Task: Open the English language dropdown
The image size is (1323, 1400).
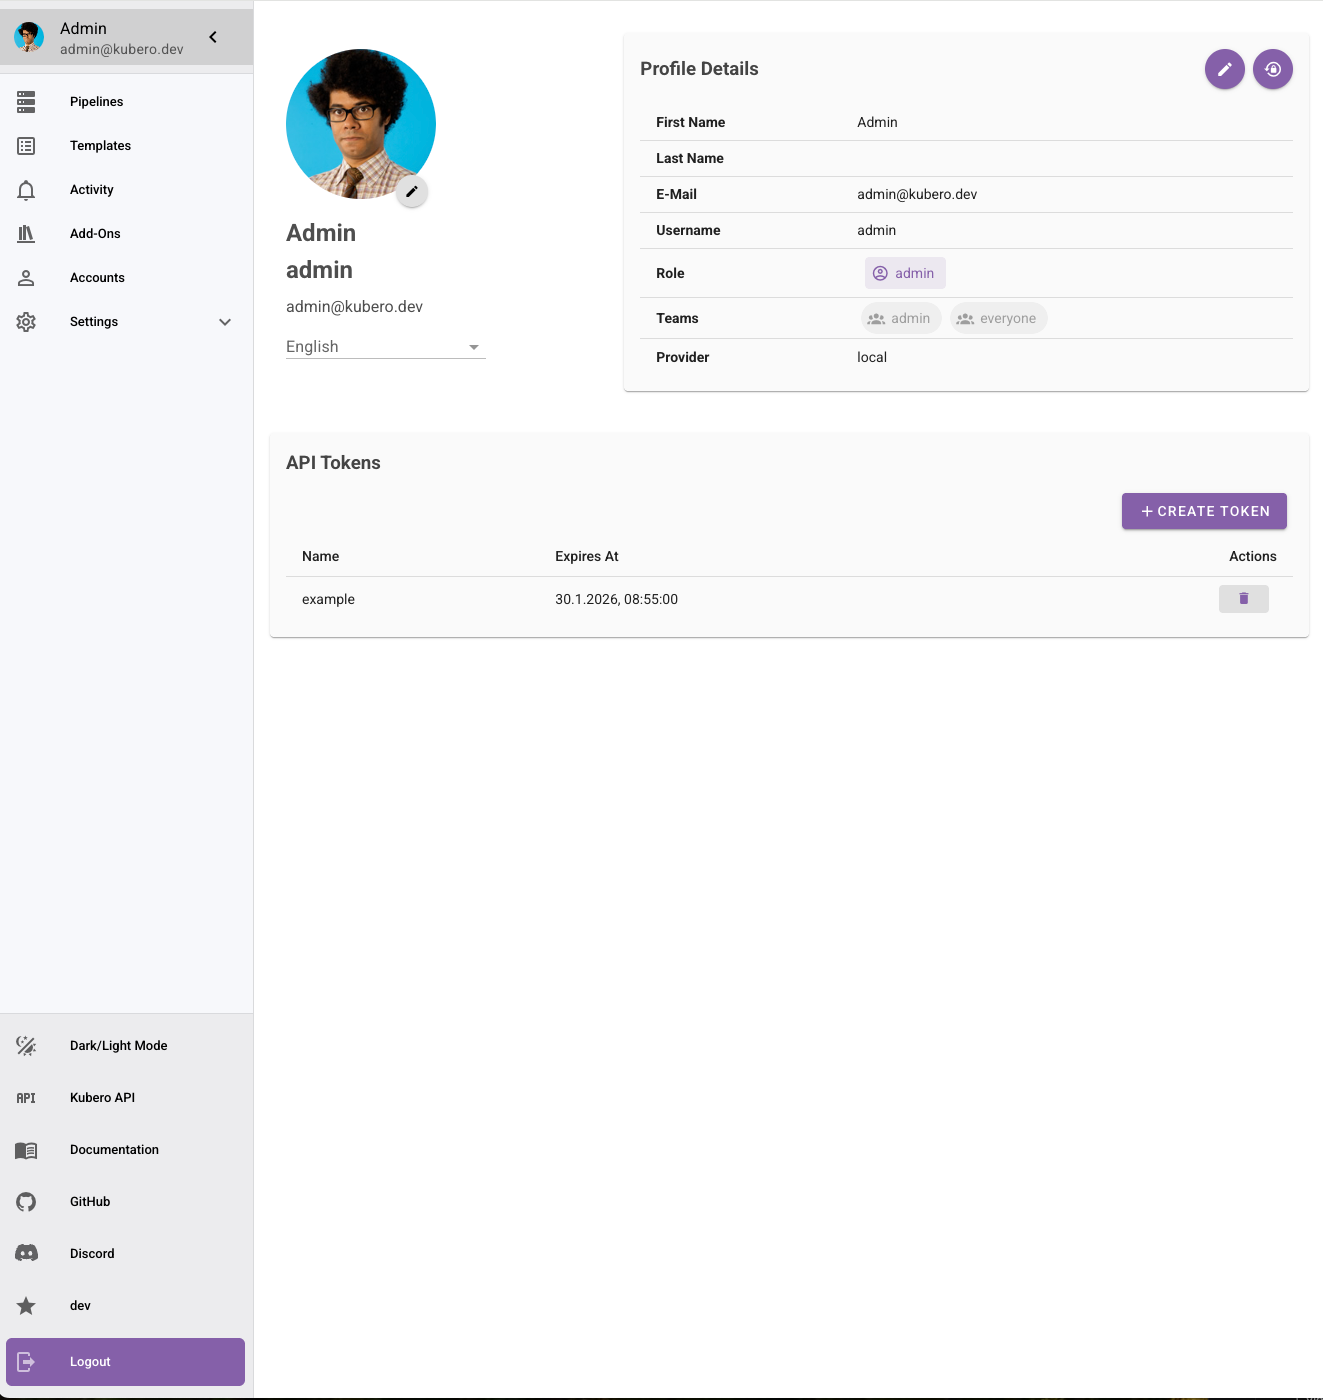Action: (385, 347)
